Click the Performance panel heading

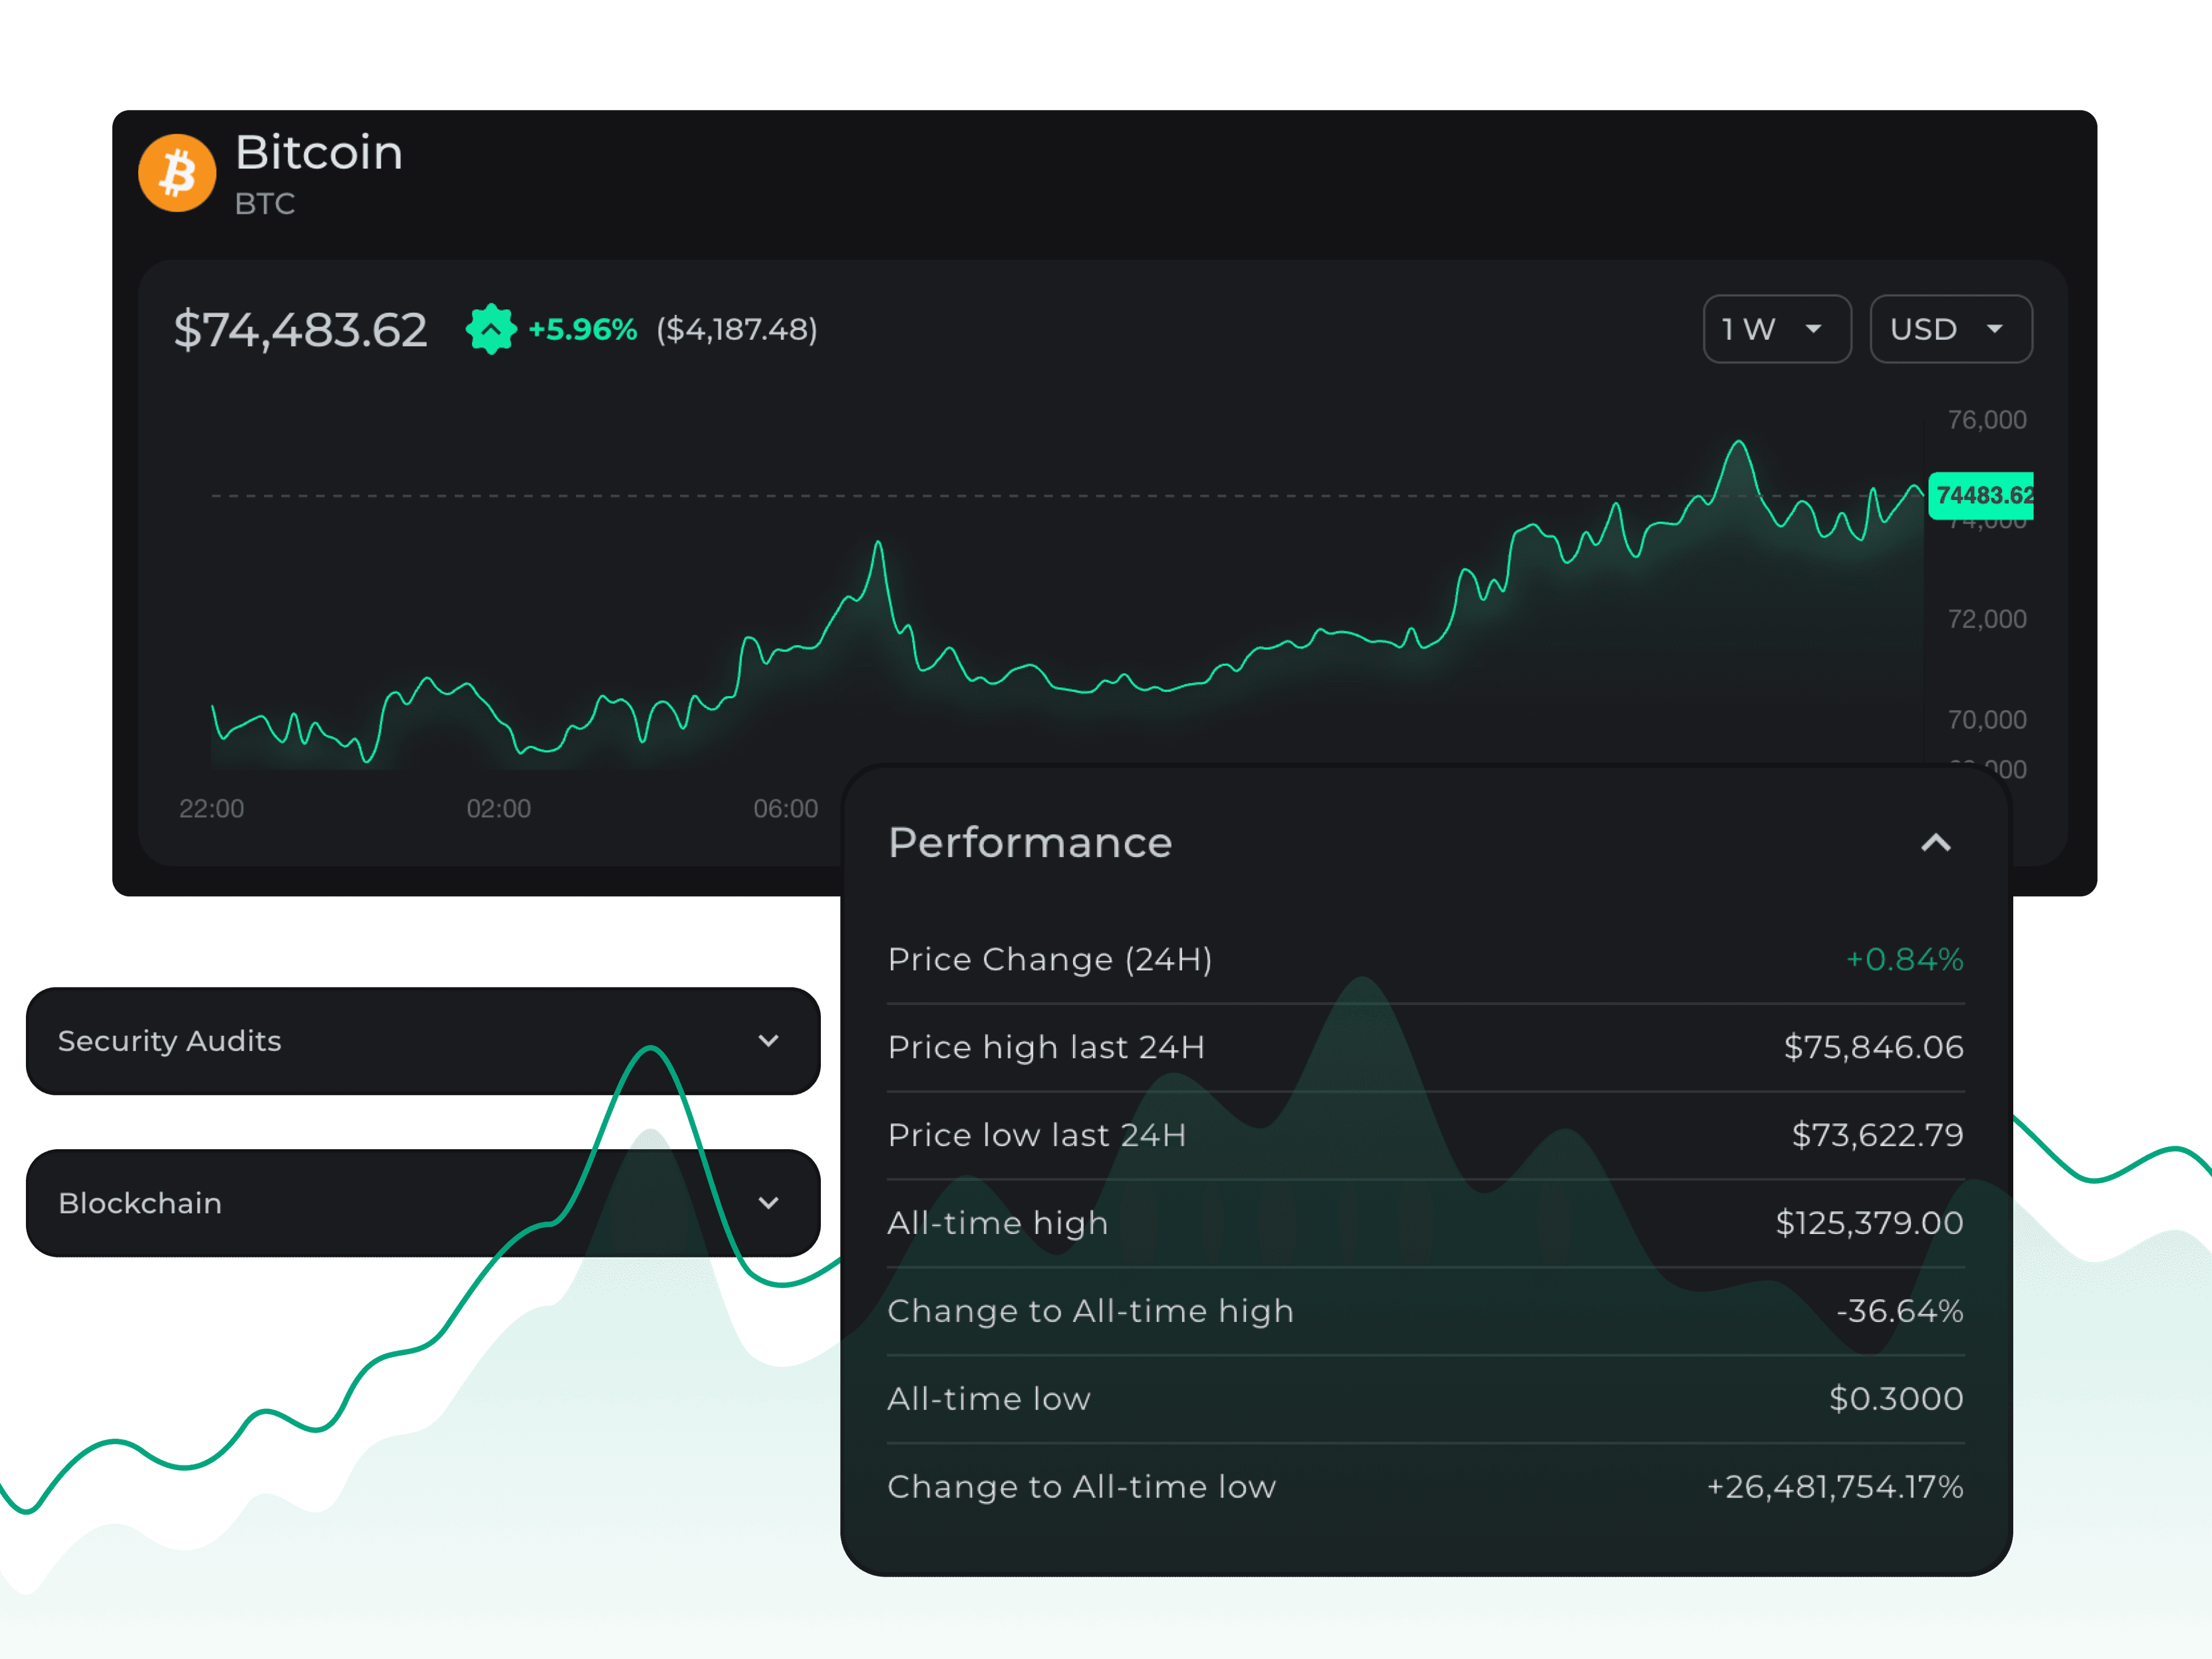click(1030, 842)
